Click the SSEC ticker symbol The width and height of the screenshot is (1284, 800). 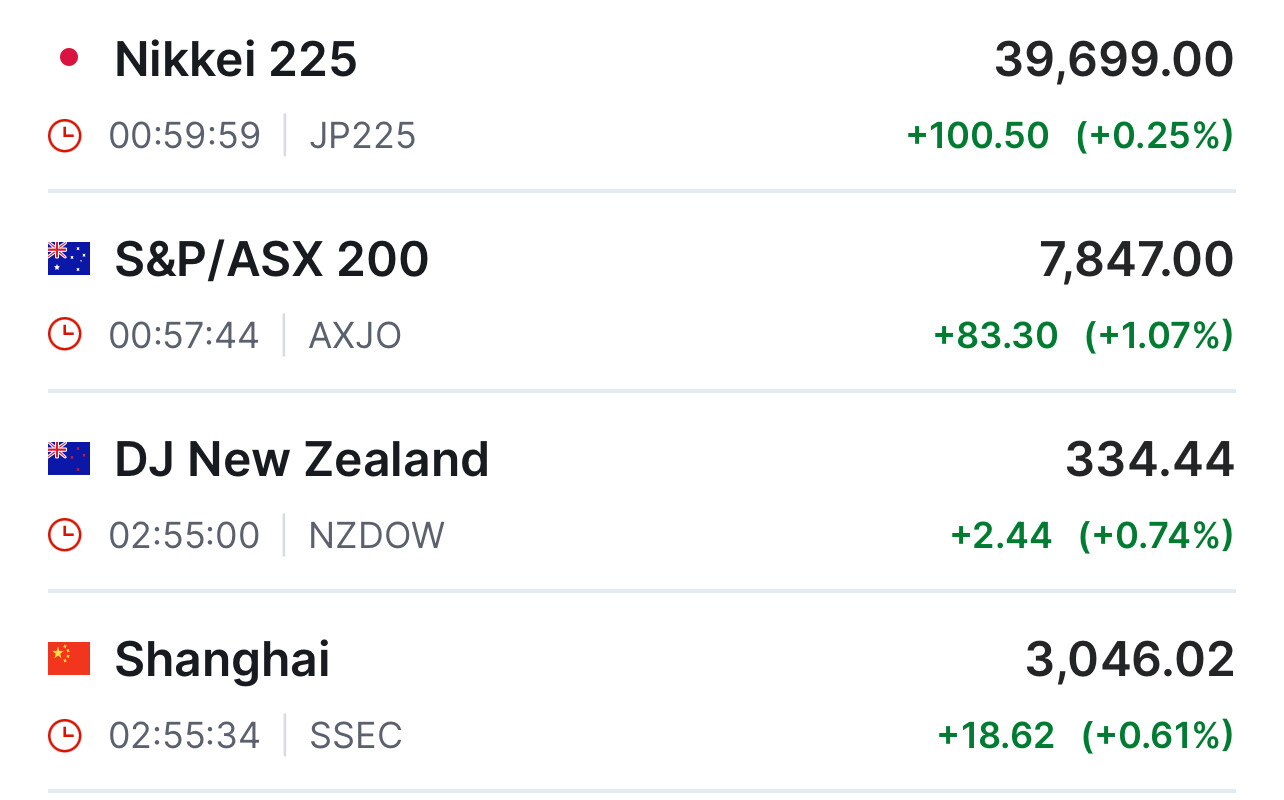click(356, 735)
